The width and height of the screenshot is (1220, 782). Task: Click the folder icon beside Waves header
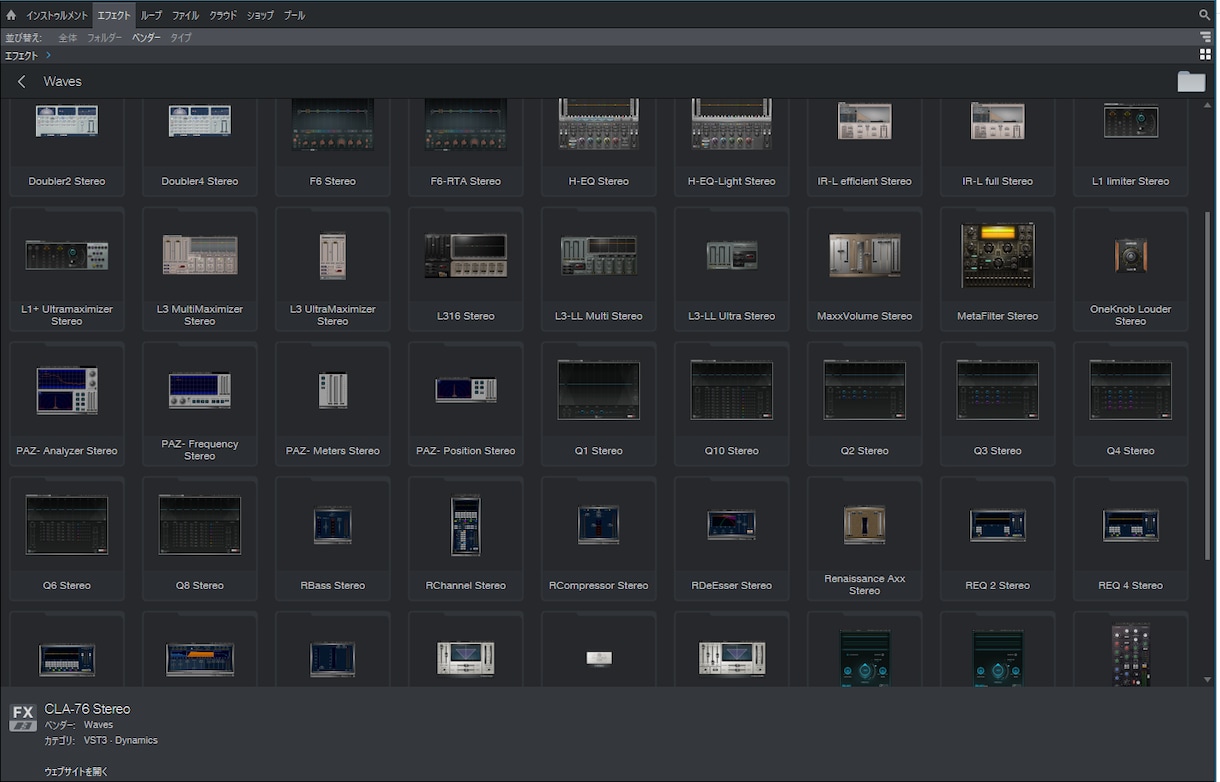[x=1191, y=82]
